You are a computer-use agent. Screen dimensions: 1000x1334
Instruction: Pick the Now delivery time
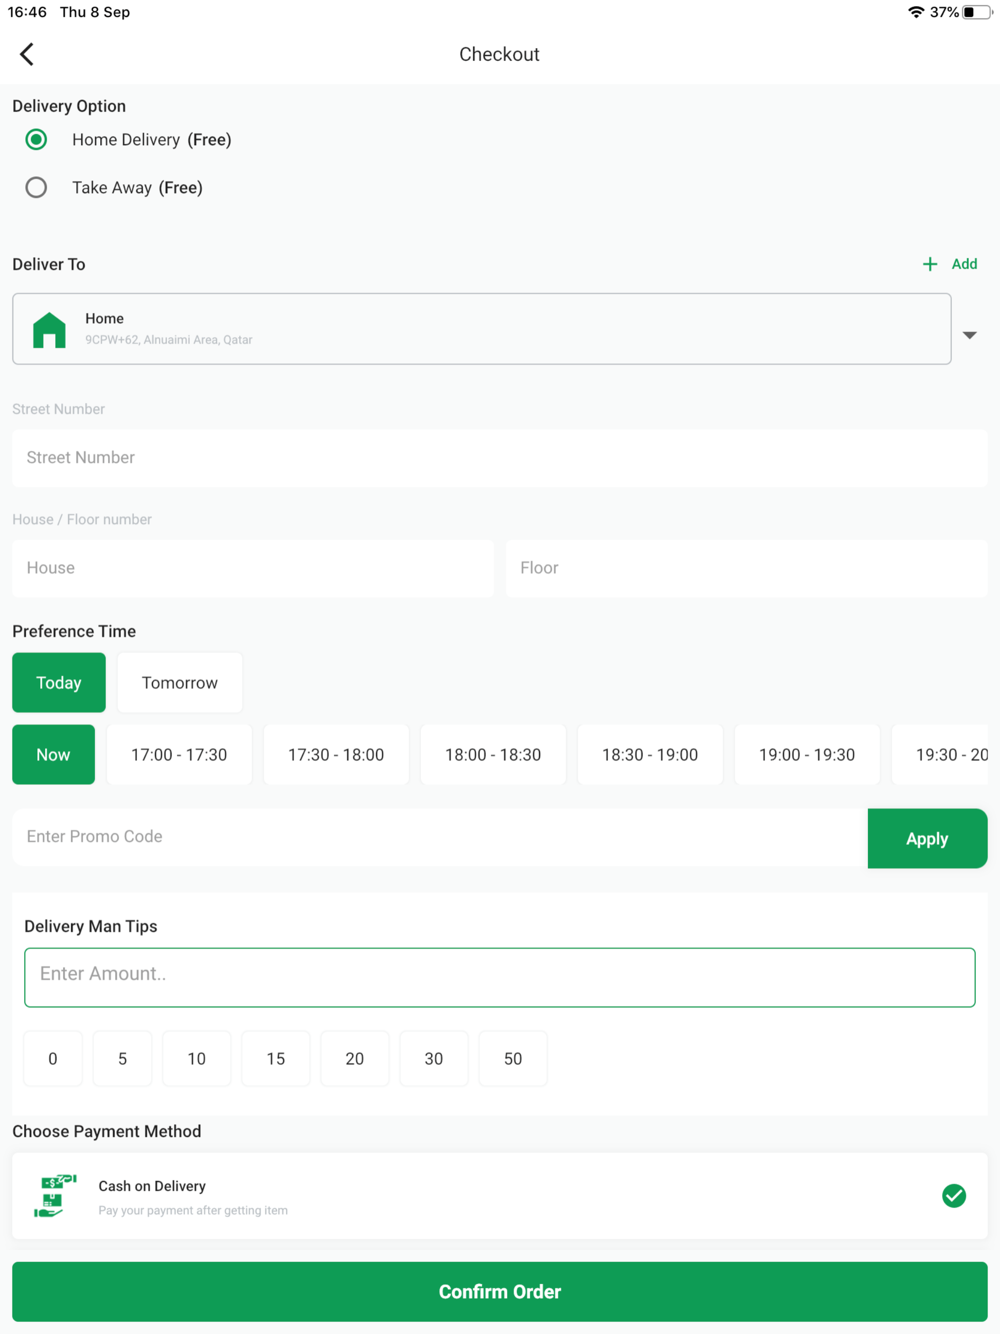pos(54,755)
